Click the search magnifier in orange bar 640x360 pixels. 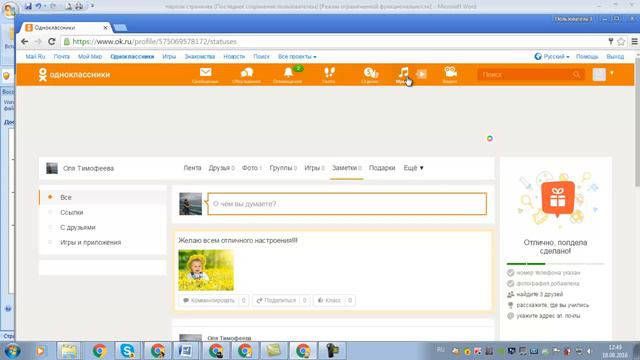pyautogui.click(x=576, y=75)
